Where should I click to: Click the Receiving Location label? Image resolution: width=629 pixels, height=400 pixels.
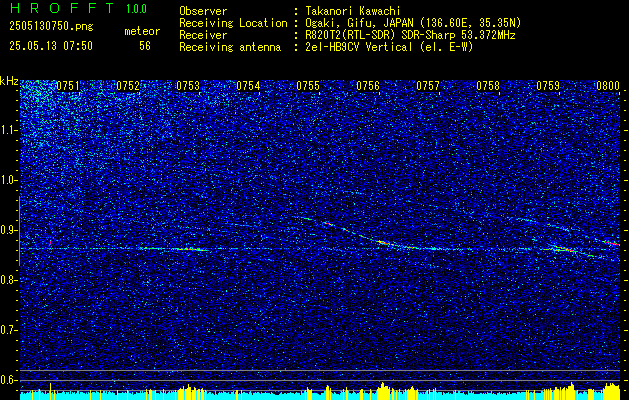[x=233, y=24]
